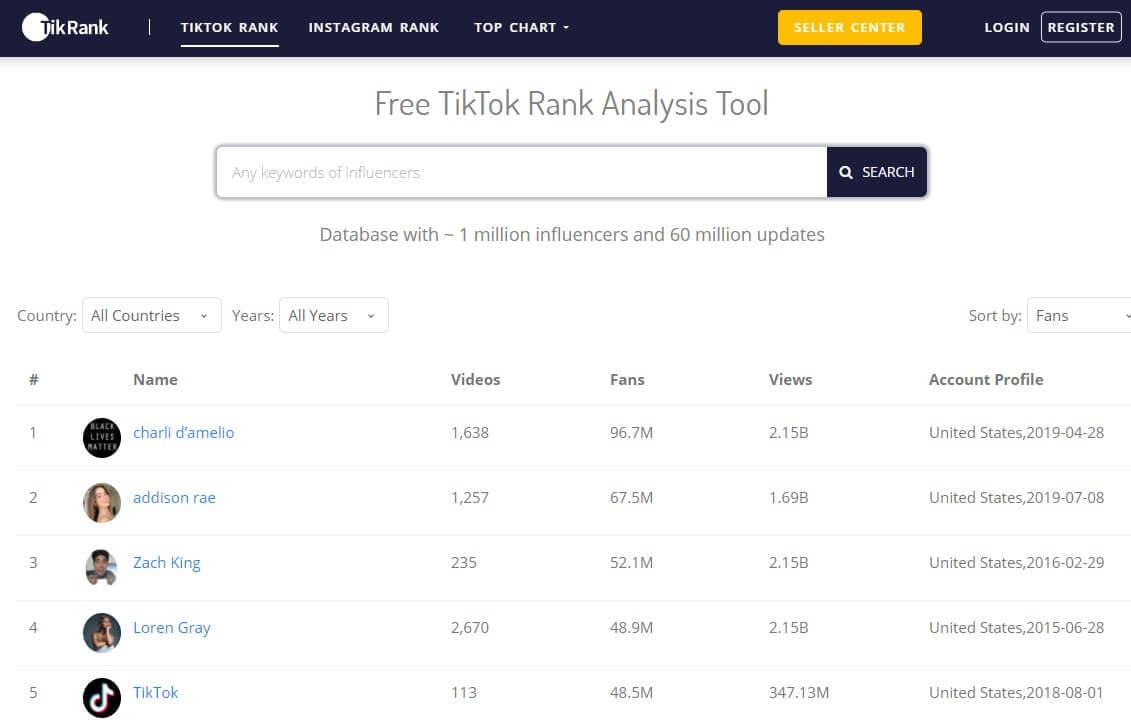Open Loren Gray's avatar thumbnail
The image size is (1131, 725).
pyautogui.click(x=102, y=632)
